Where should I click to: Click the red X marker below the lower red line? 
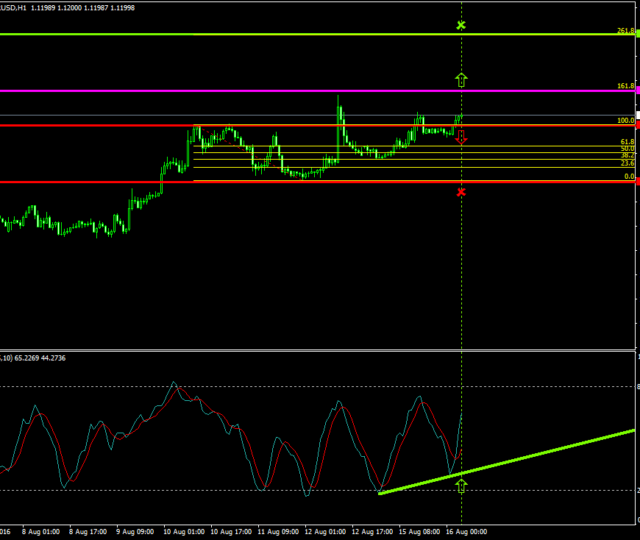[460, 192]
